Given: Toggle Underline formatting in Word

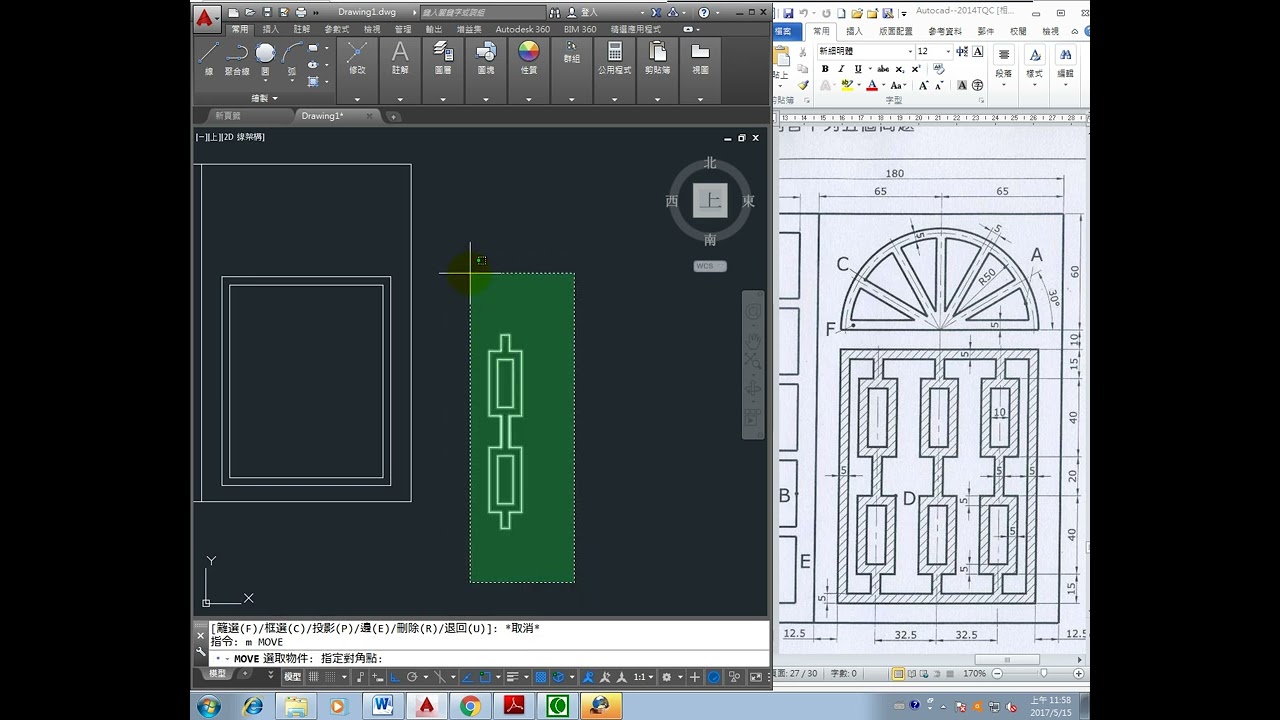Looking at the screenshot, I should 857,69.
